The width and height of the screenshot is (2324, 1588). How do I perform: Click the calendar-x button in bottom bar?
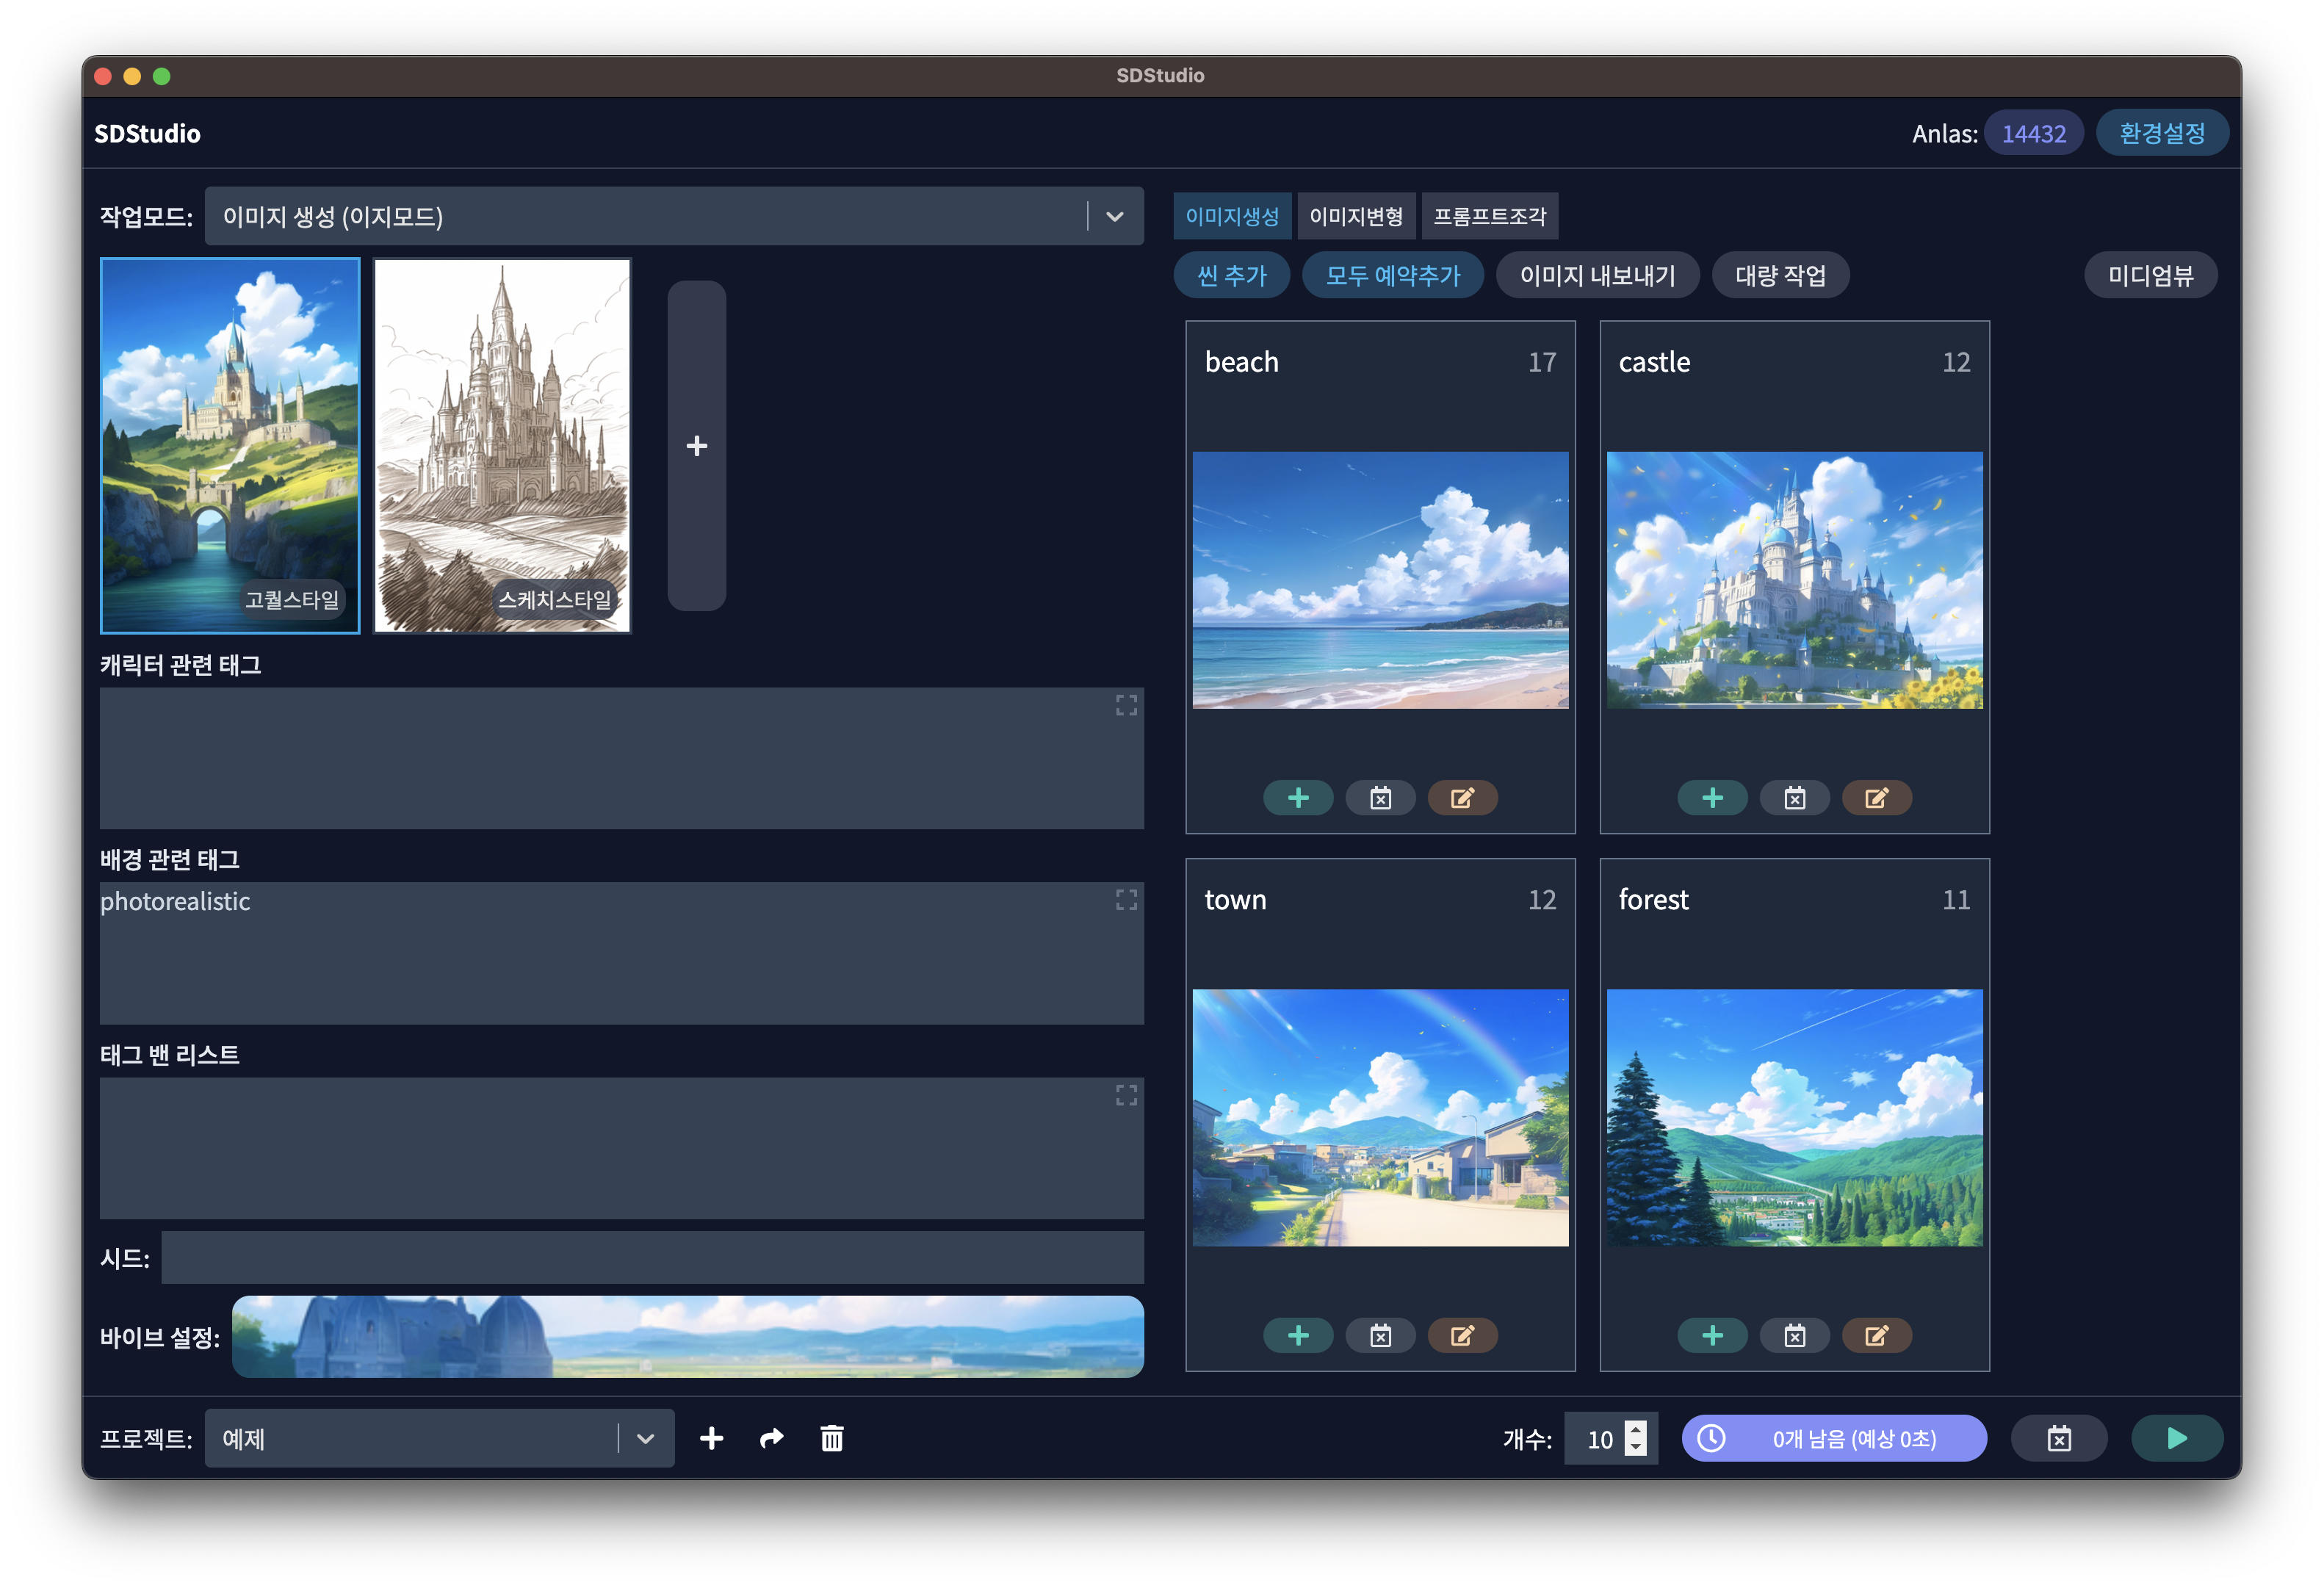pos(2058,1438)
